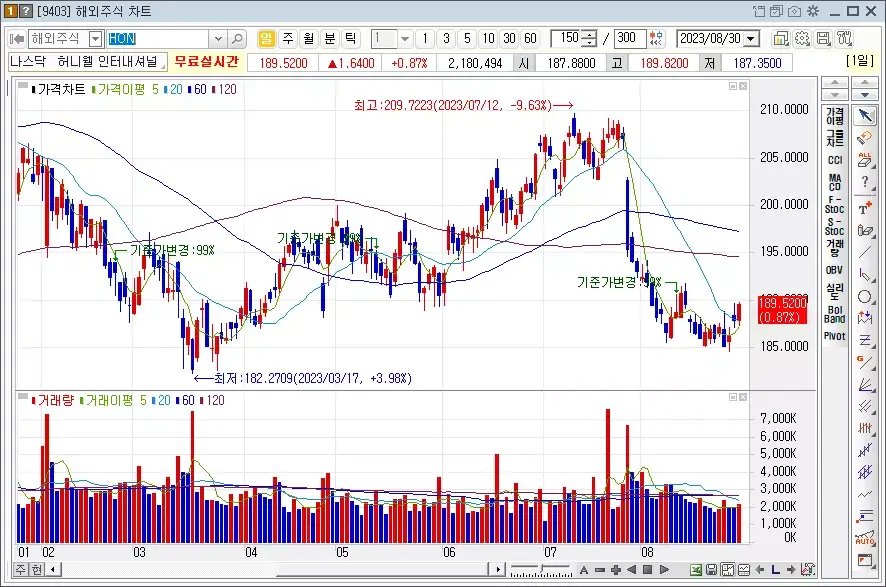The image size is (886, 587).
Task: Toggle monthly (월) chart period
Action: [x=309, y=38]
